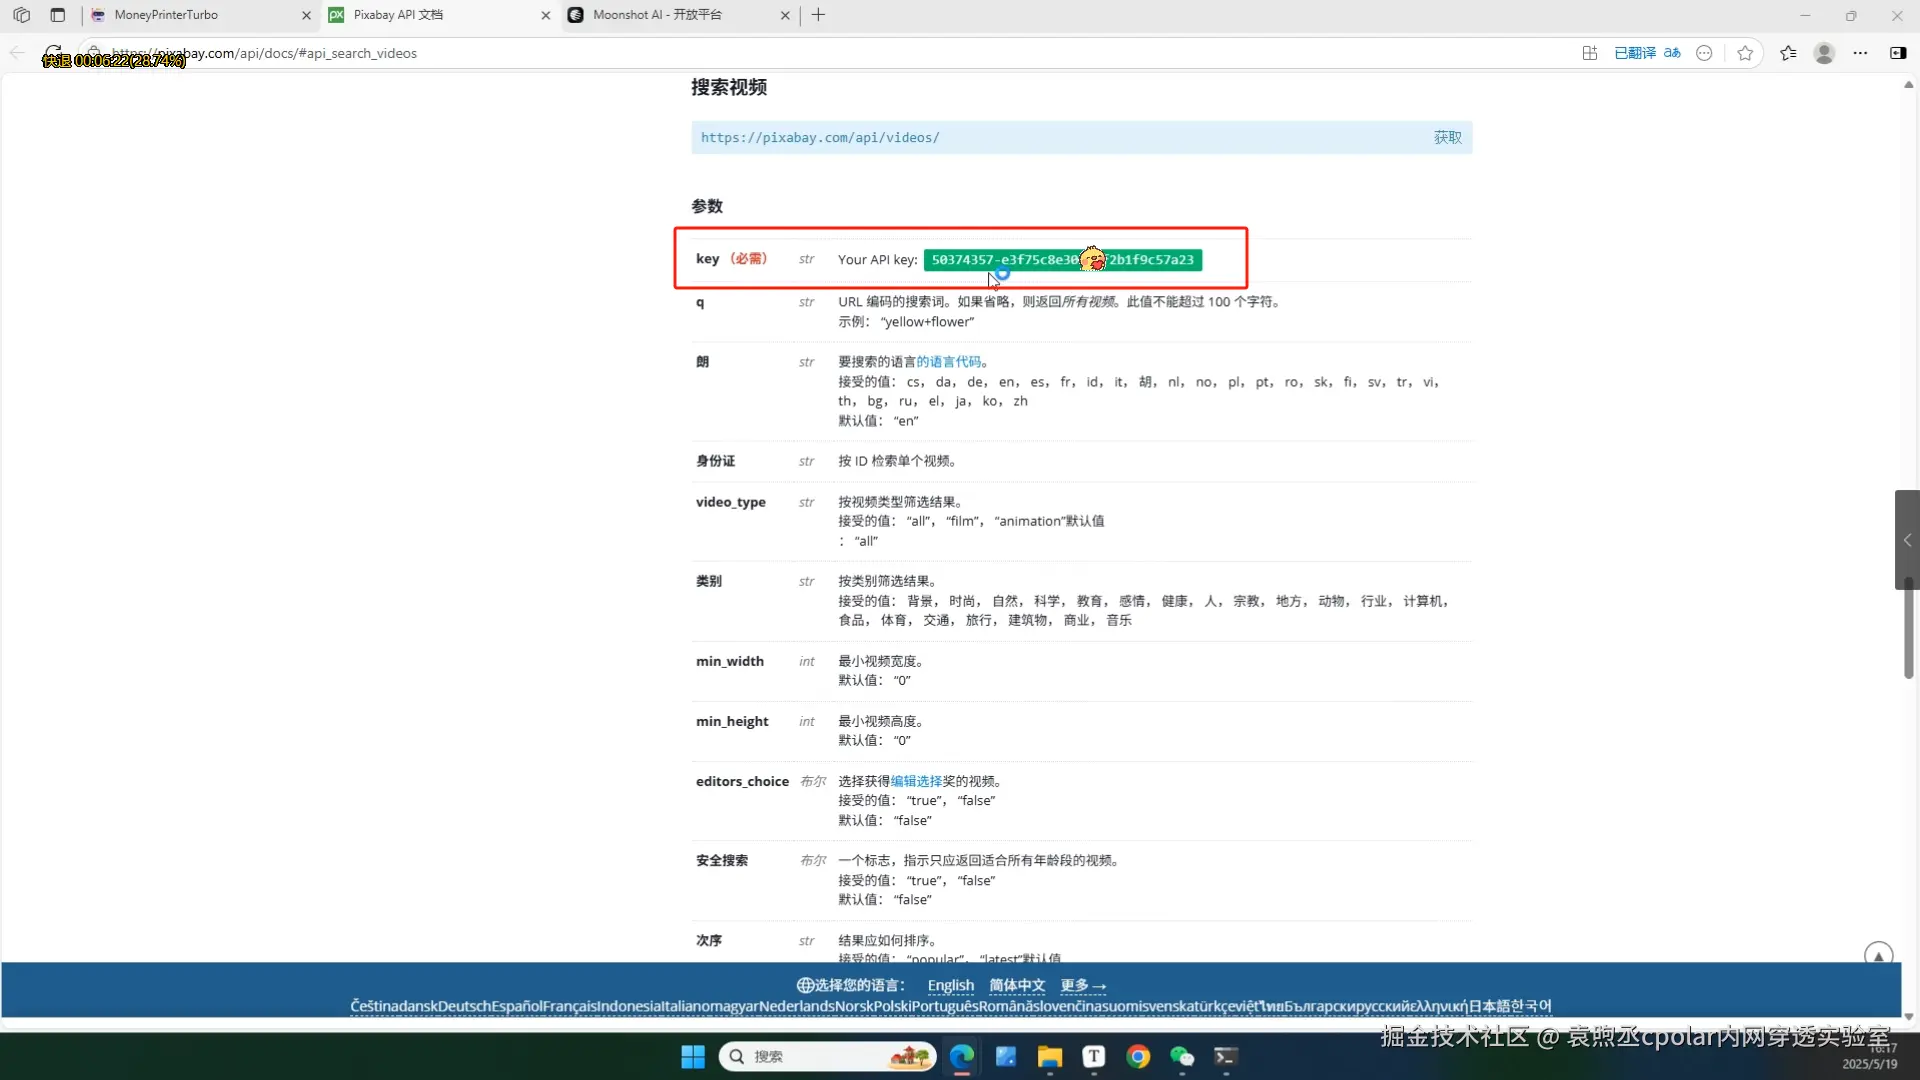Open the Edge workspaces icon
This screenshot has height=1080, width=1920.
[x=21, y=15]
